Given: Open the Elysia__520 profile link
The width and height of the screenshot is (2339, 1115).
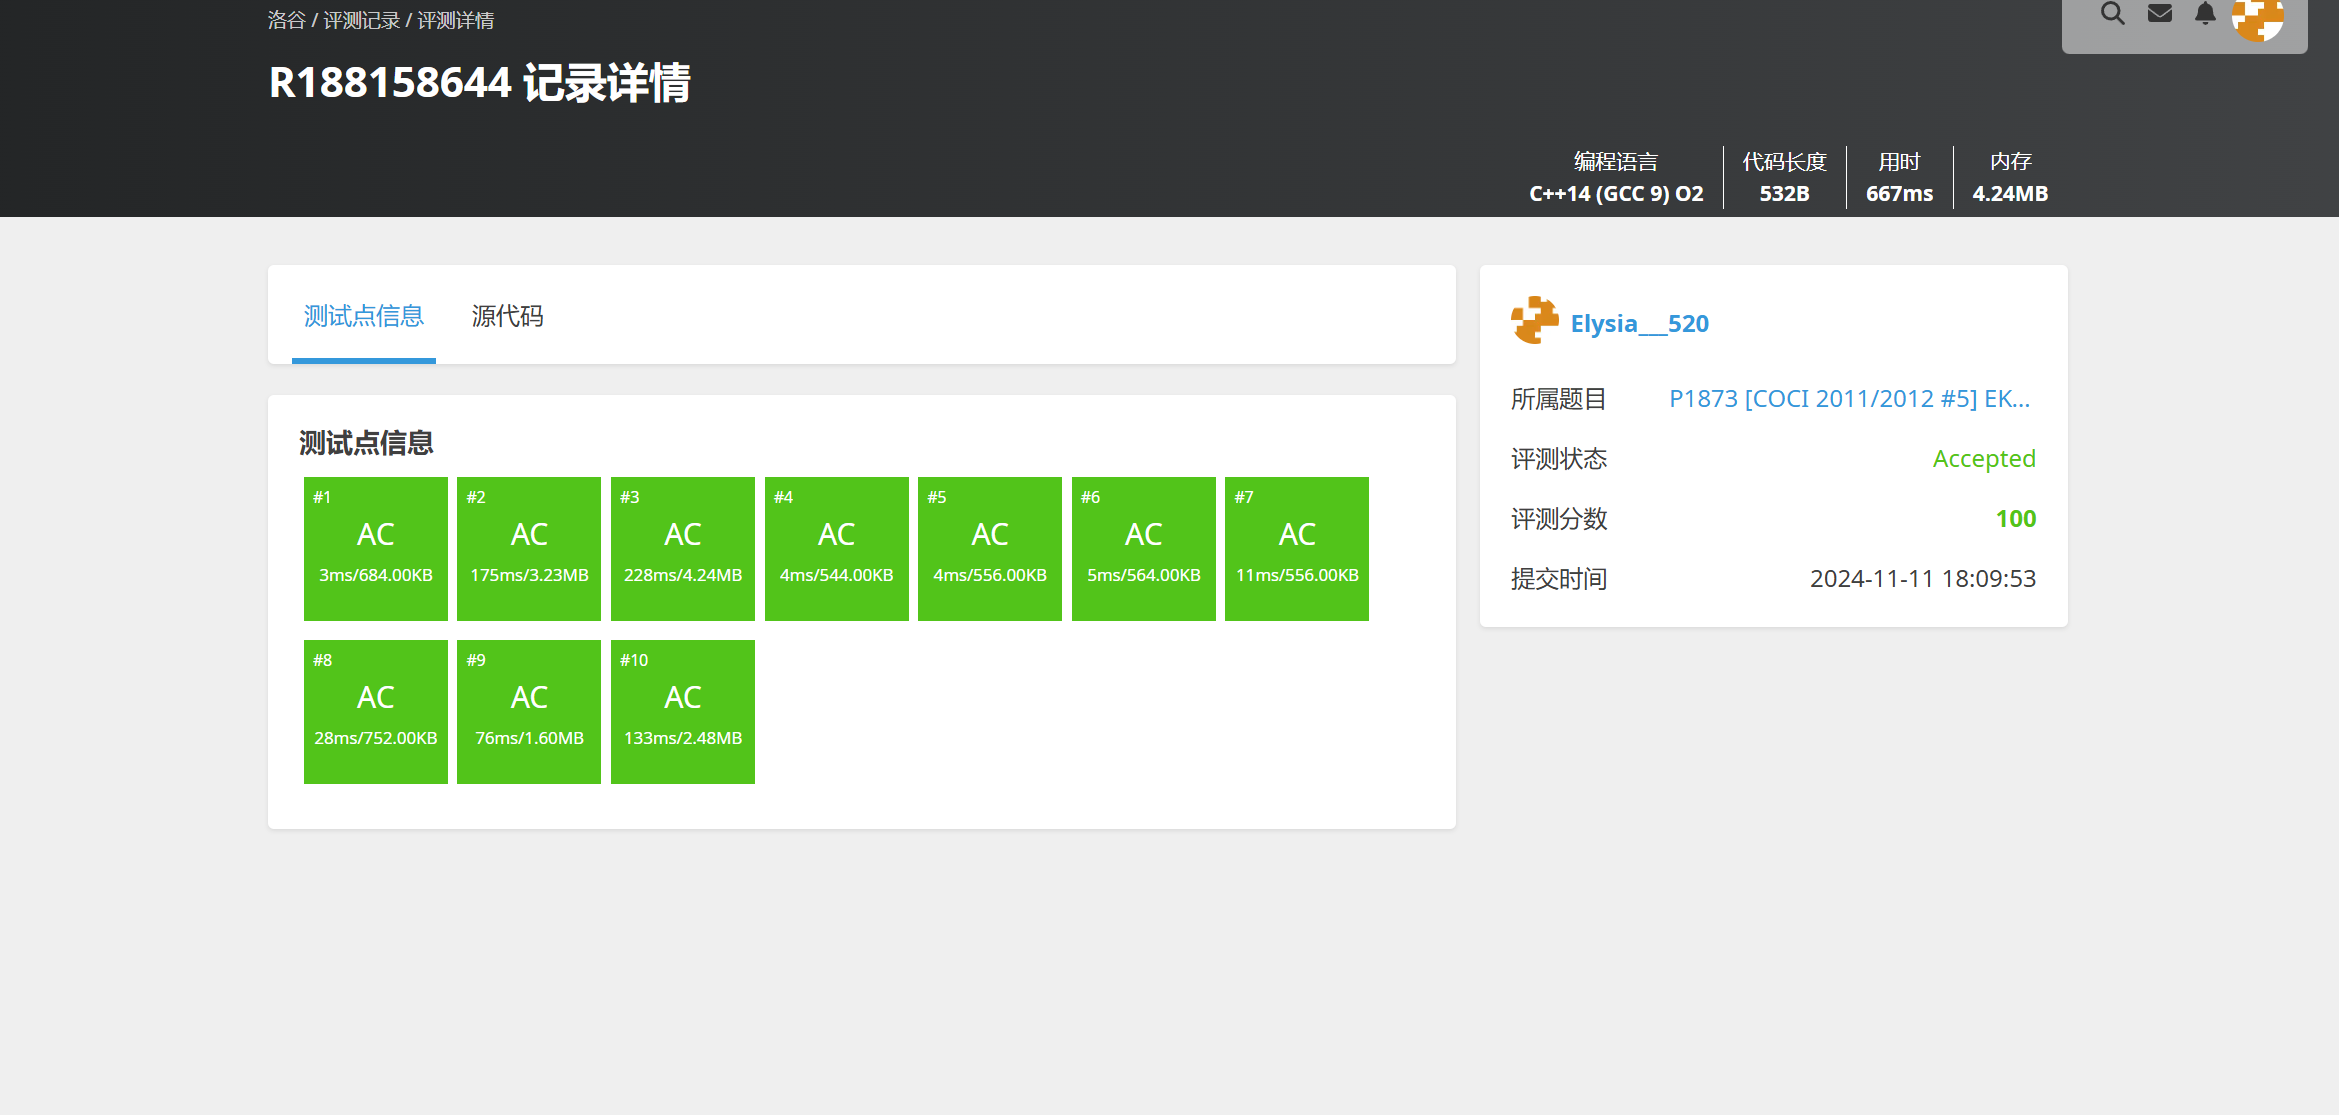Looking at the screenshot, I should [x=1639, y=324].
